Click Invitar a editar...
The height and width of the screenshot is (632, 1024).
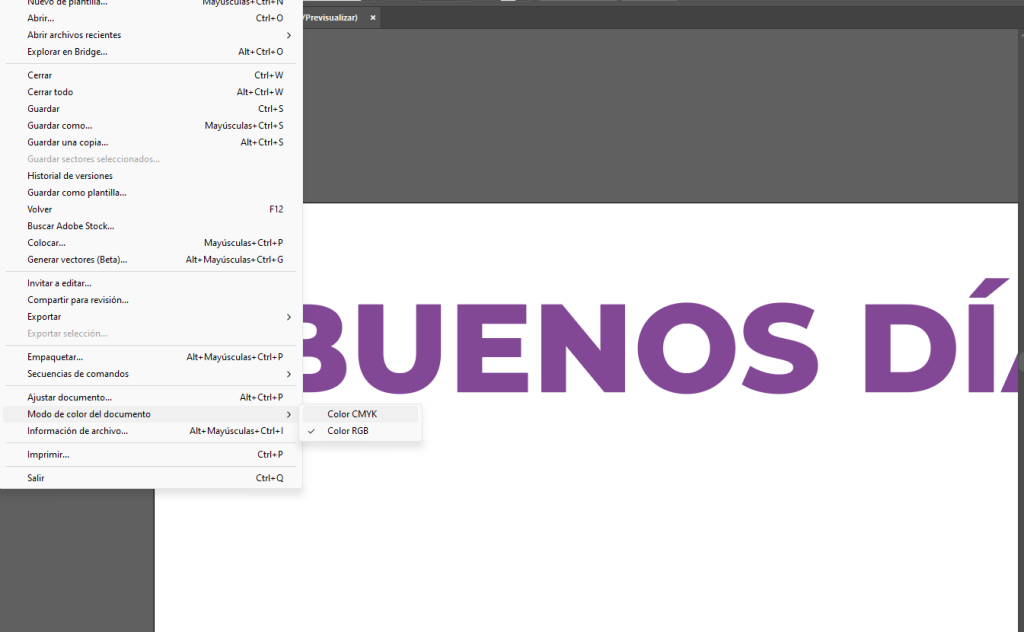[x=151, y=283]
